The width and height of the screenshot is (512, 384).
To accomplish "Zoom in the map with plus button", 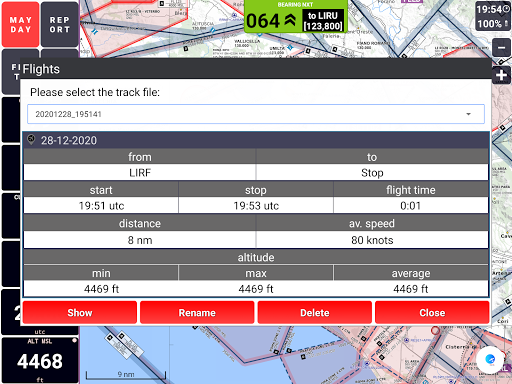I will coord(501,75).
